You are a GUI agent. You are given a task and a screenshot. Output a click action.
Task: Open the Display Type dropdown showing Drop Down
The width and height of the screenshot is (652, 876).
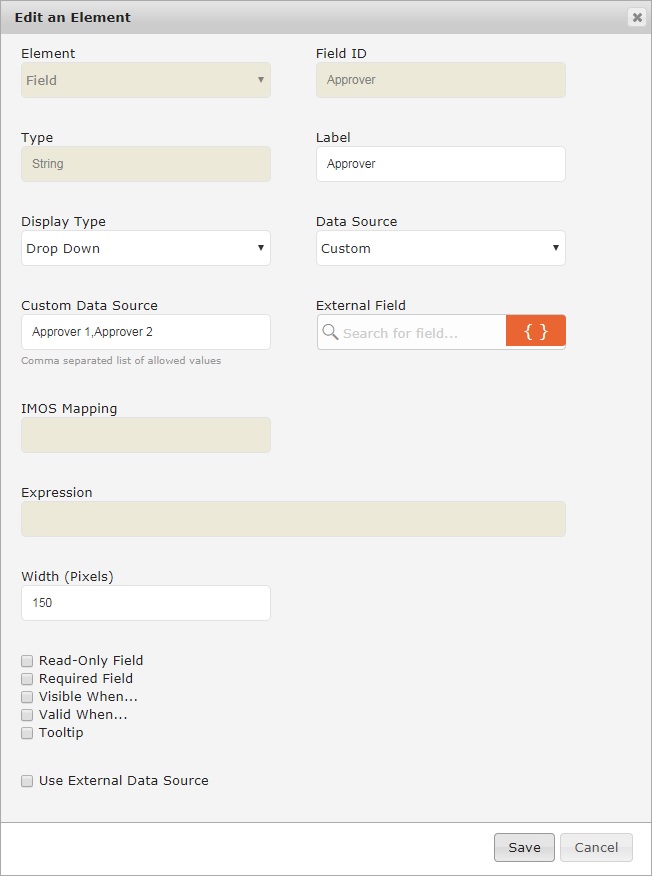tap(145, 248)
